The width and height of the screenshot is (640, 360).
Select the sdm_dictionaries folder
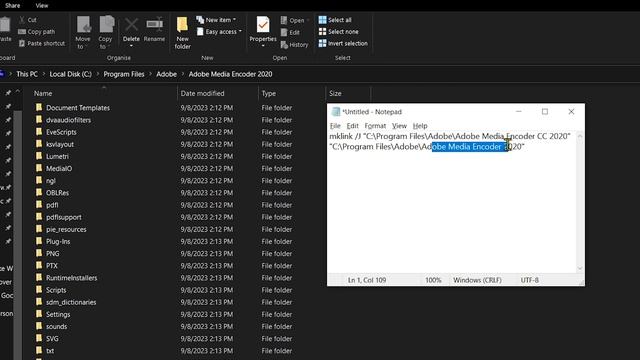pyautogui.click(x=71, y=302)
